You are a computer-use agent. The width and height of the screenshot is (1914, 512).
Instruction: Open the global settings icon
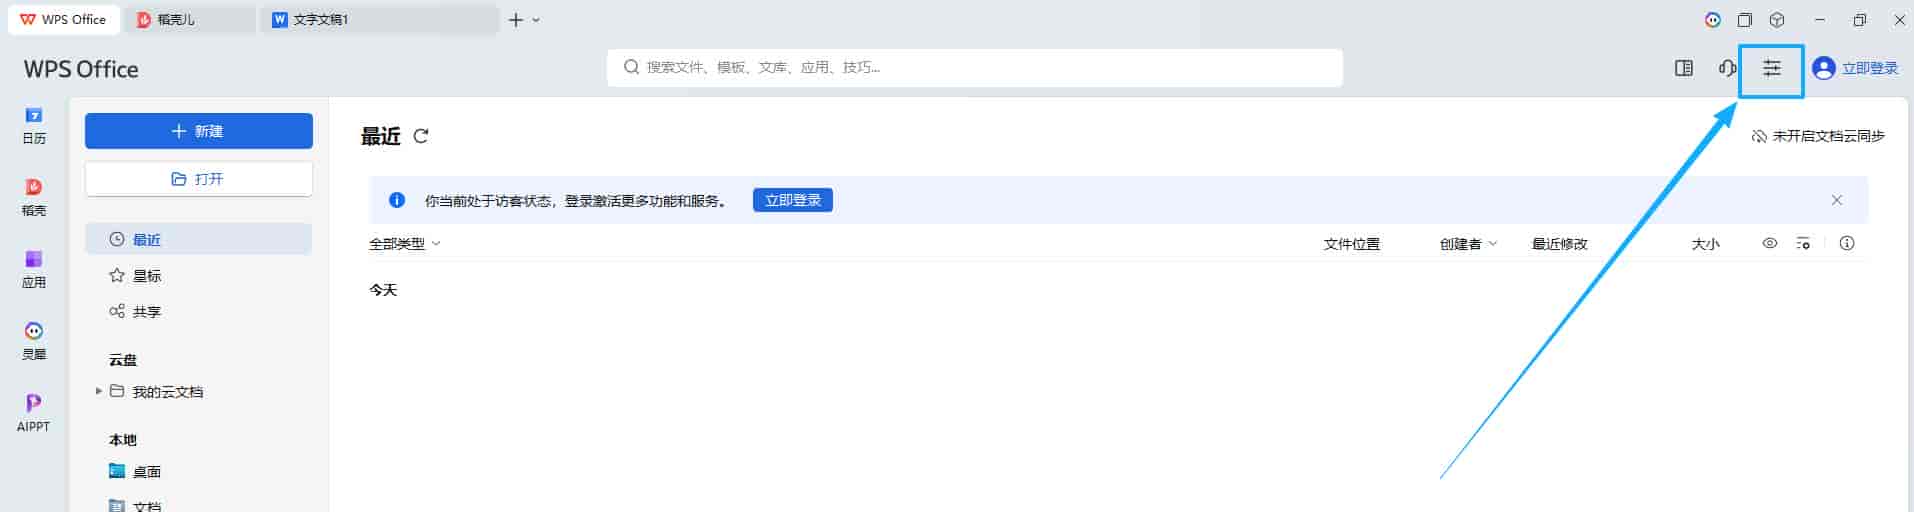(1771, 68)
